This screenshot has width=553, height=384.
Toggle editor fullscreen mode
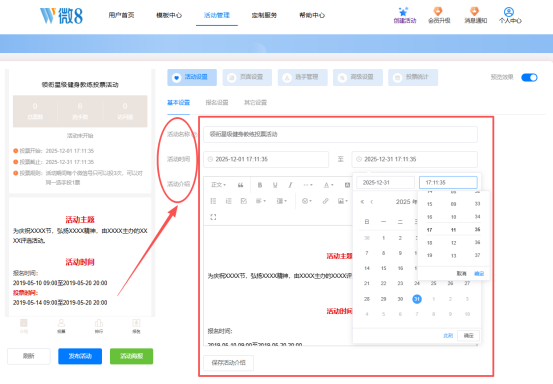click(213, 217)
